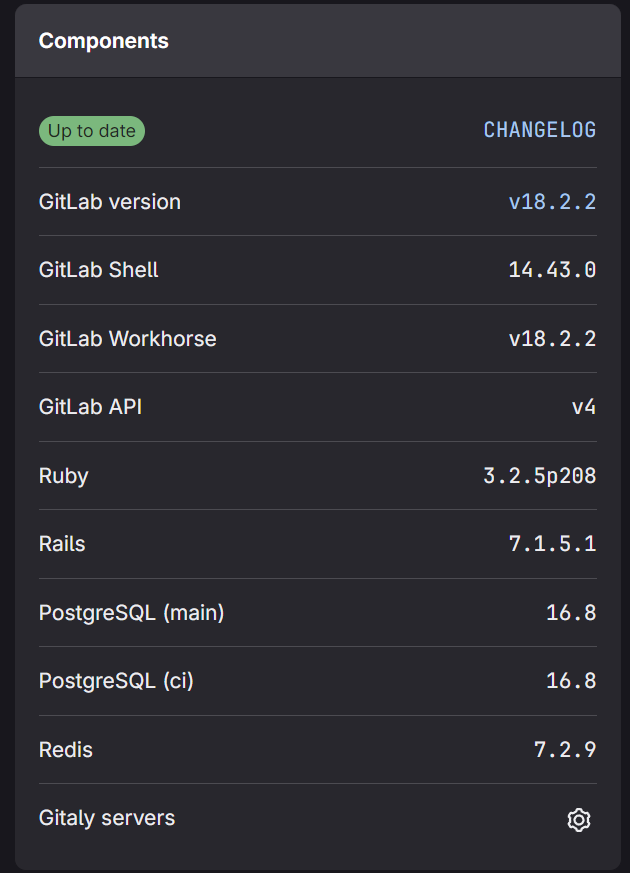Image resolution: width=630 pixels, height=873 pixels.
Task: Click the Gitaly servers label
Action: 107,818
